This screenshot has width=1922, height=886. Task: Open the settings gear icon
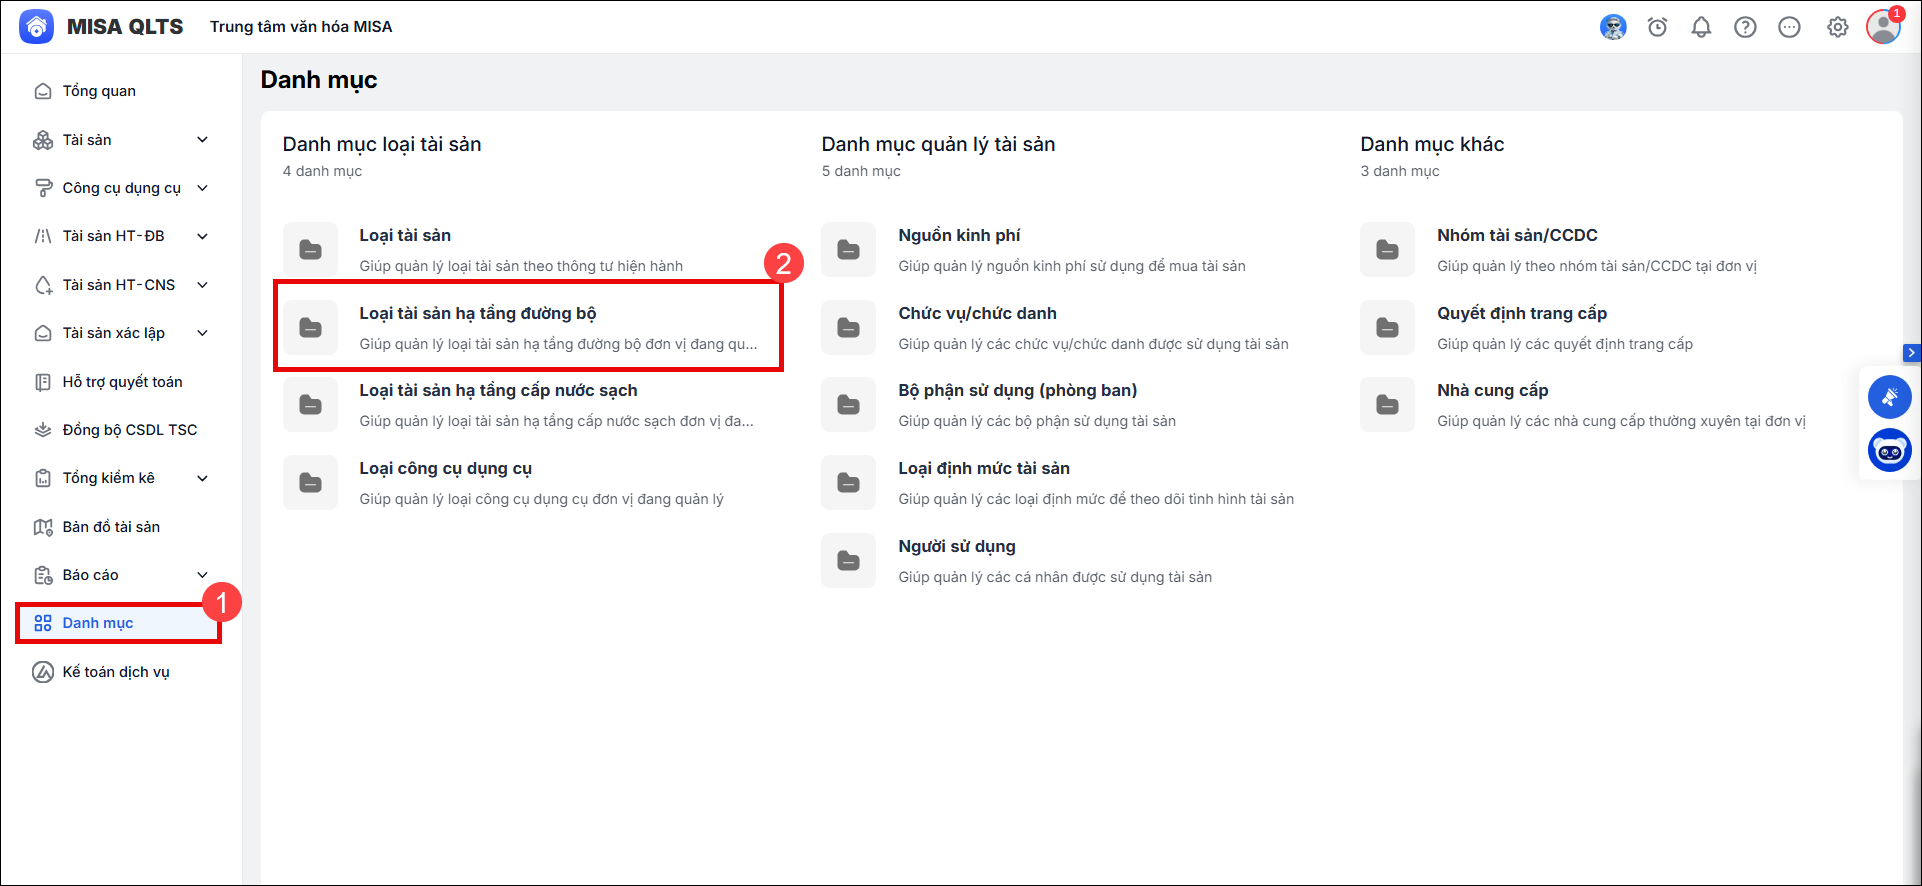(1838, 27)
